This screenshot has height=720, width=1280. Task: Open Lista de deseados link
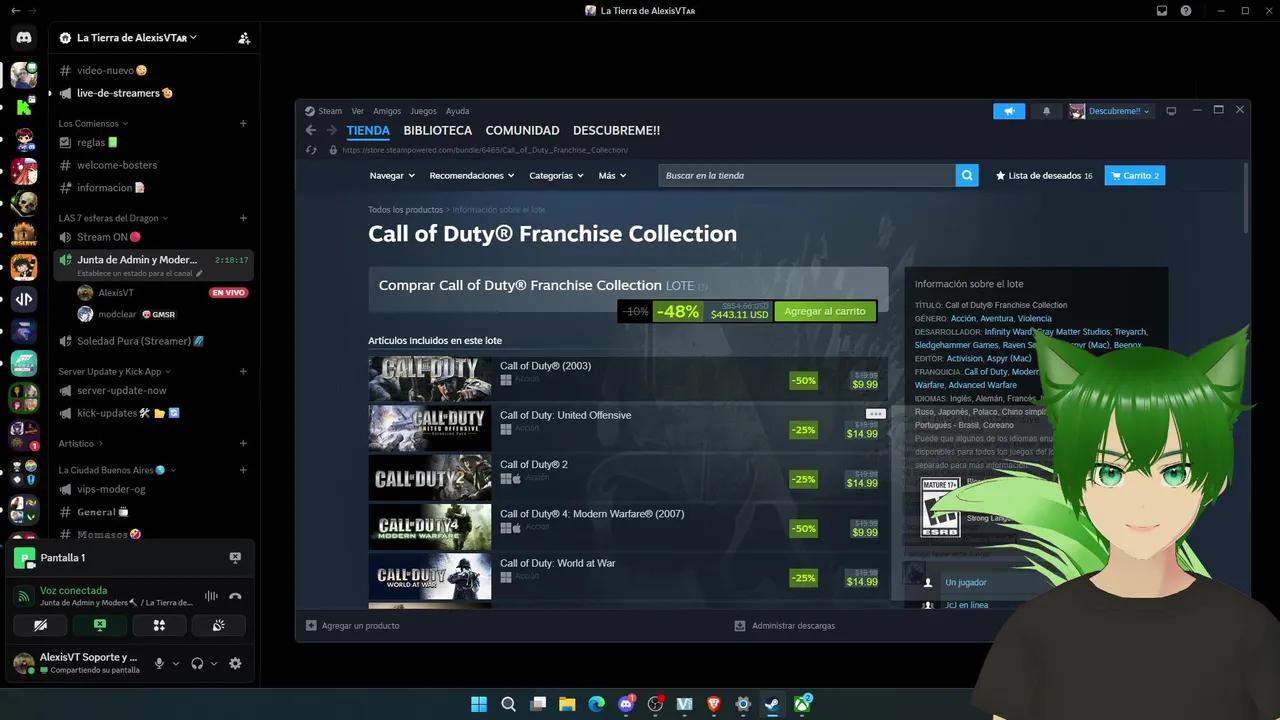point(1044,176)
